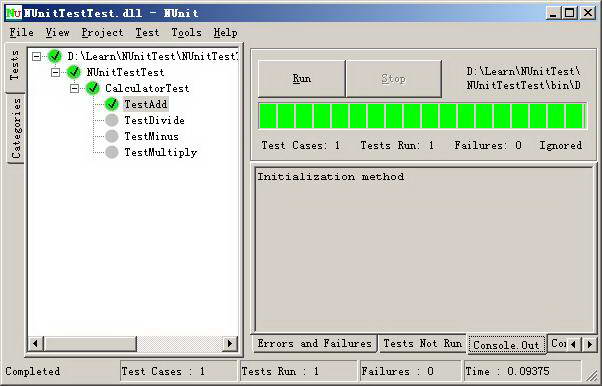602x386 pixels.
Task: Open the Project menu
Action: click(102, 33)
